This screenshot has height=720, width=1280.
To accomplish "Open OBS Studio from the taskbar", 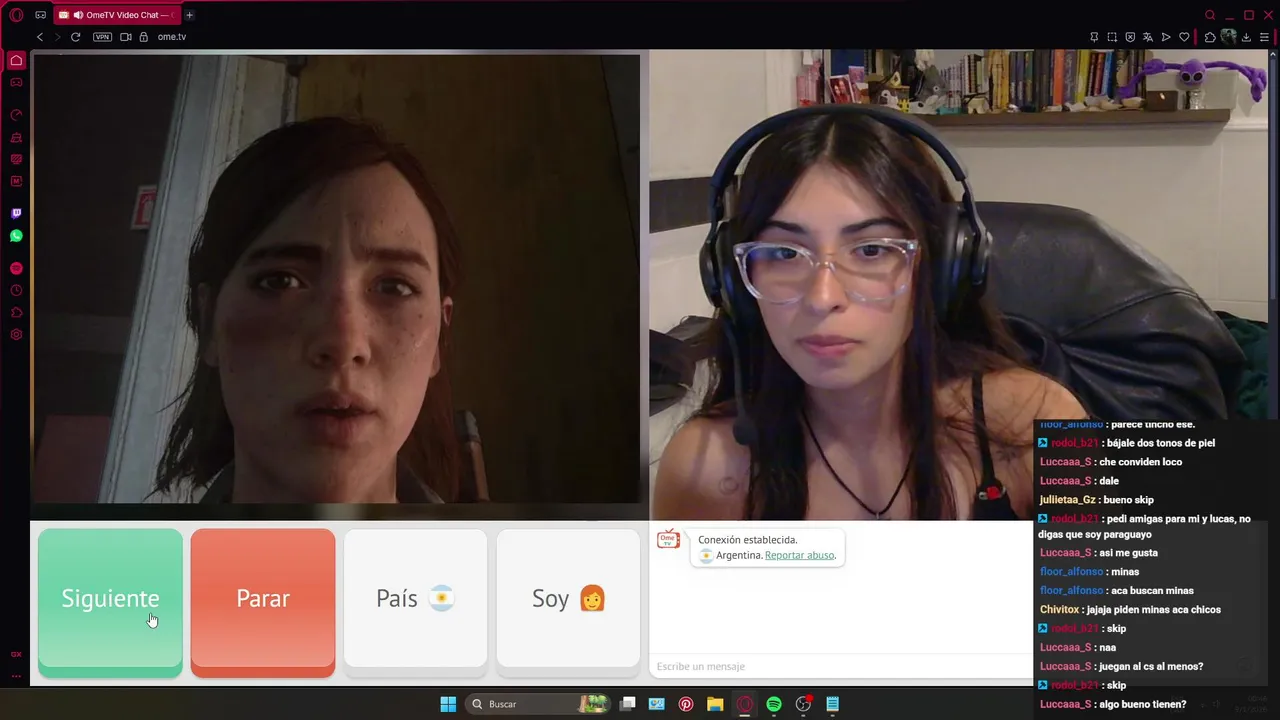I will click(x=803, y=704).
